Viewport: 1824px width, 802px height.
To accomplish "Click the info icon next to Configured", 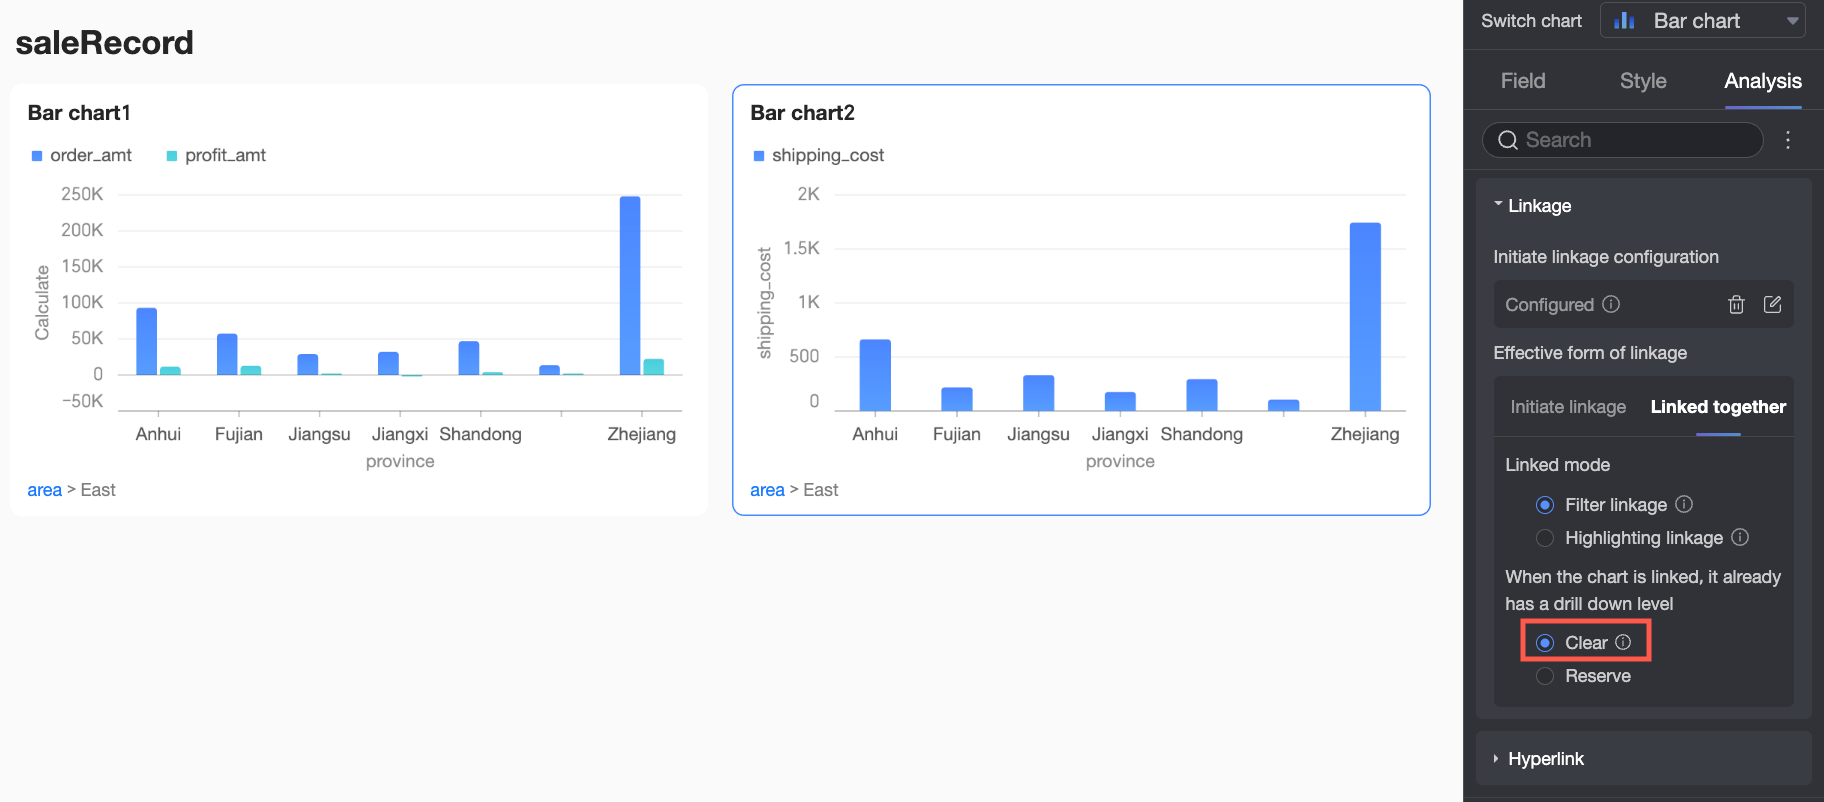I will coord(1611,304).
